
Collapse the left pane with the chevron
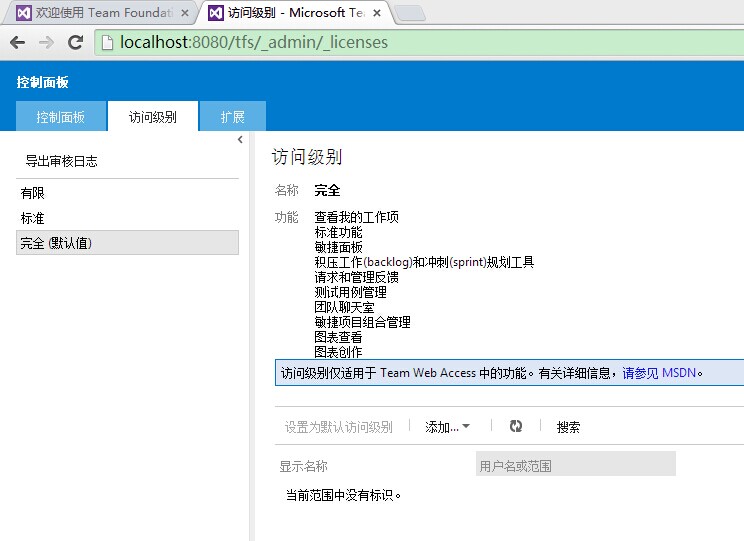pyautogui.click(x=240, y=140)
